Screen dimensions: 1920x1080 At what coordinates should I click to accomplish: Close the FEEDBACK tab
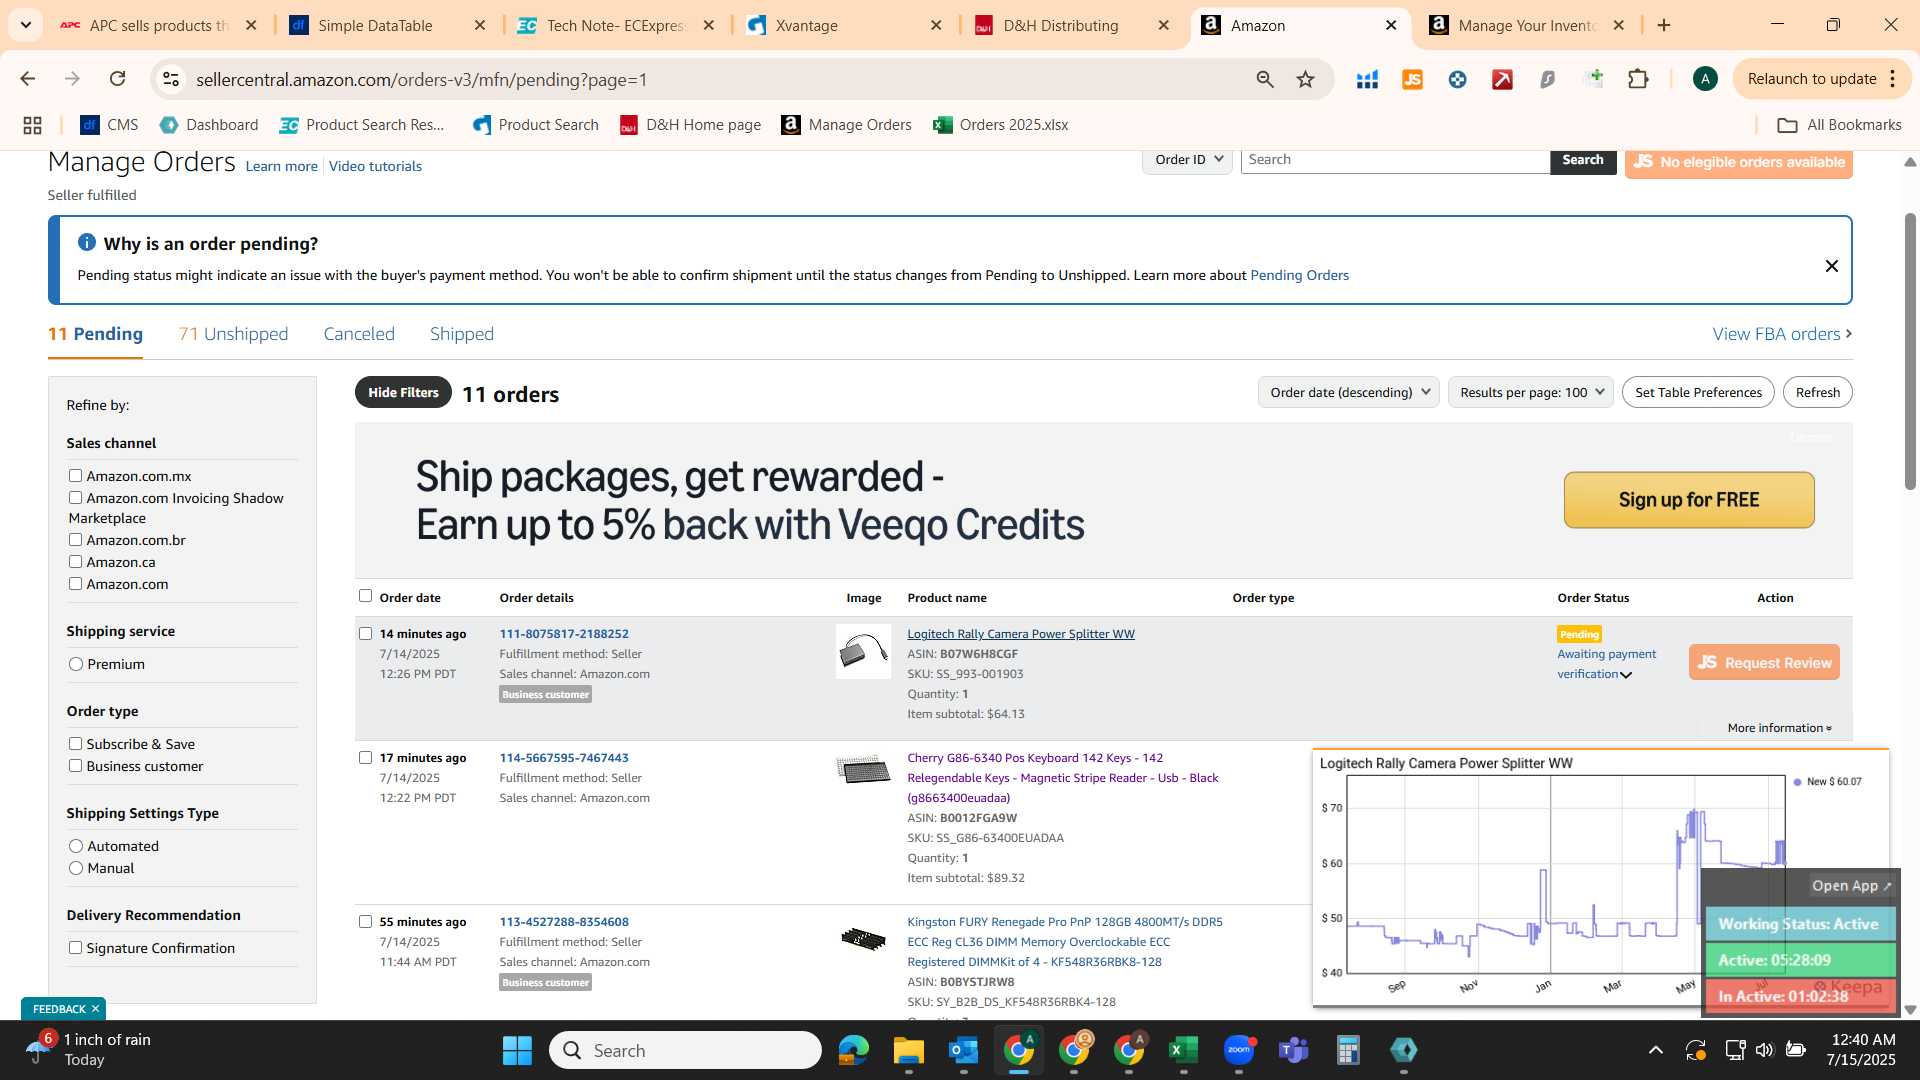(95, 1009)
